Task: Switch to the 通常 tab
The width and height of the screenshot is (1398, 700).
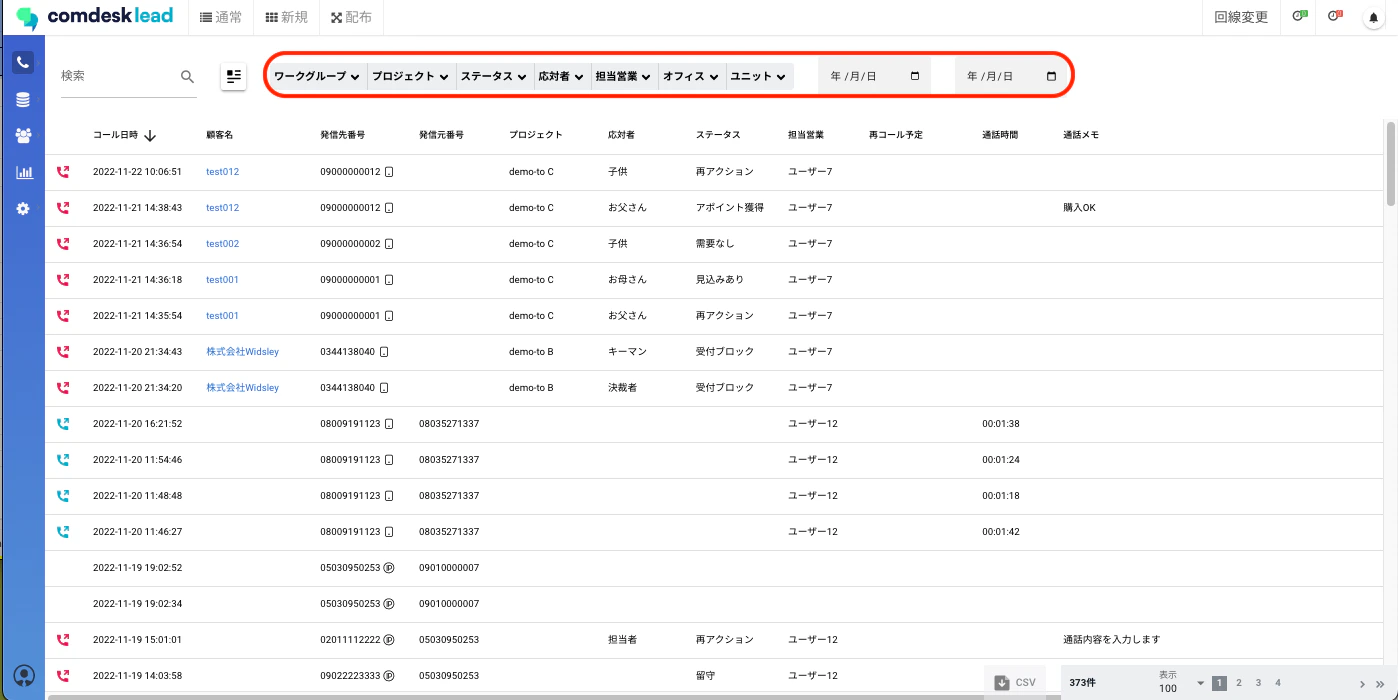Action: [221, 17]
